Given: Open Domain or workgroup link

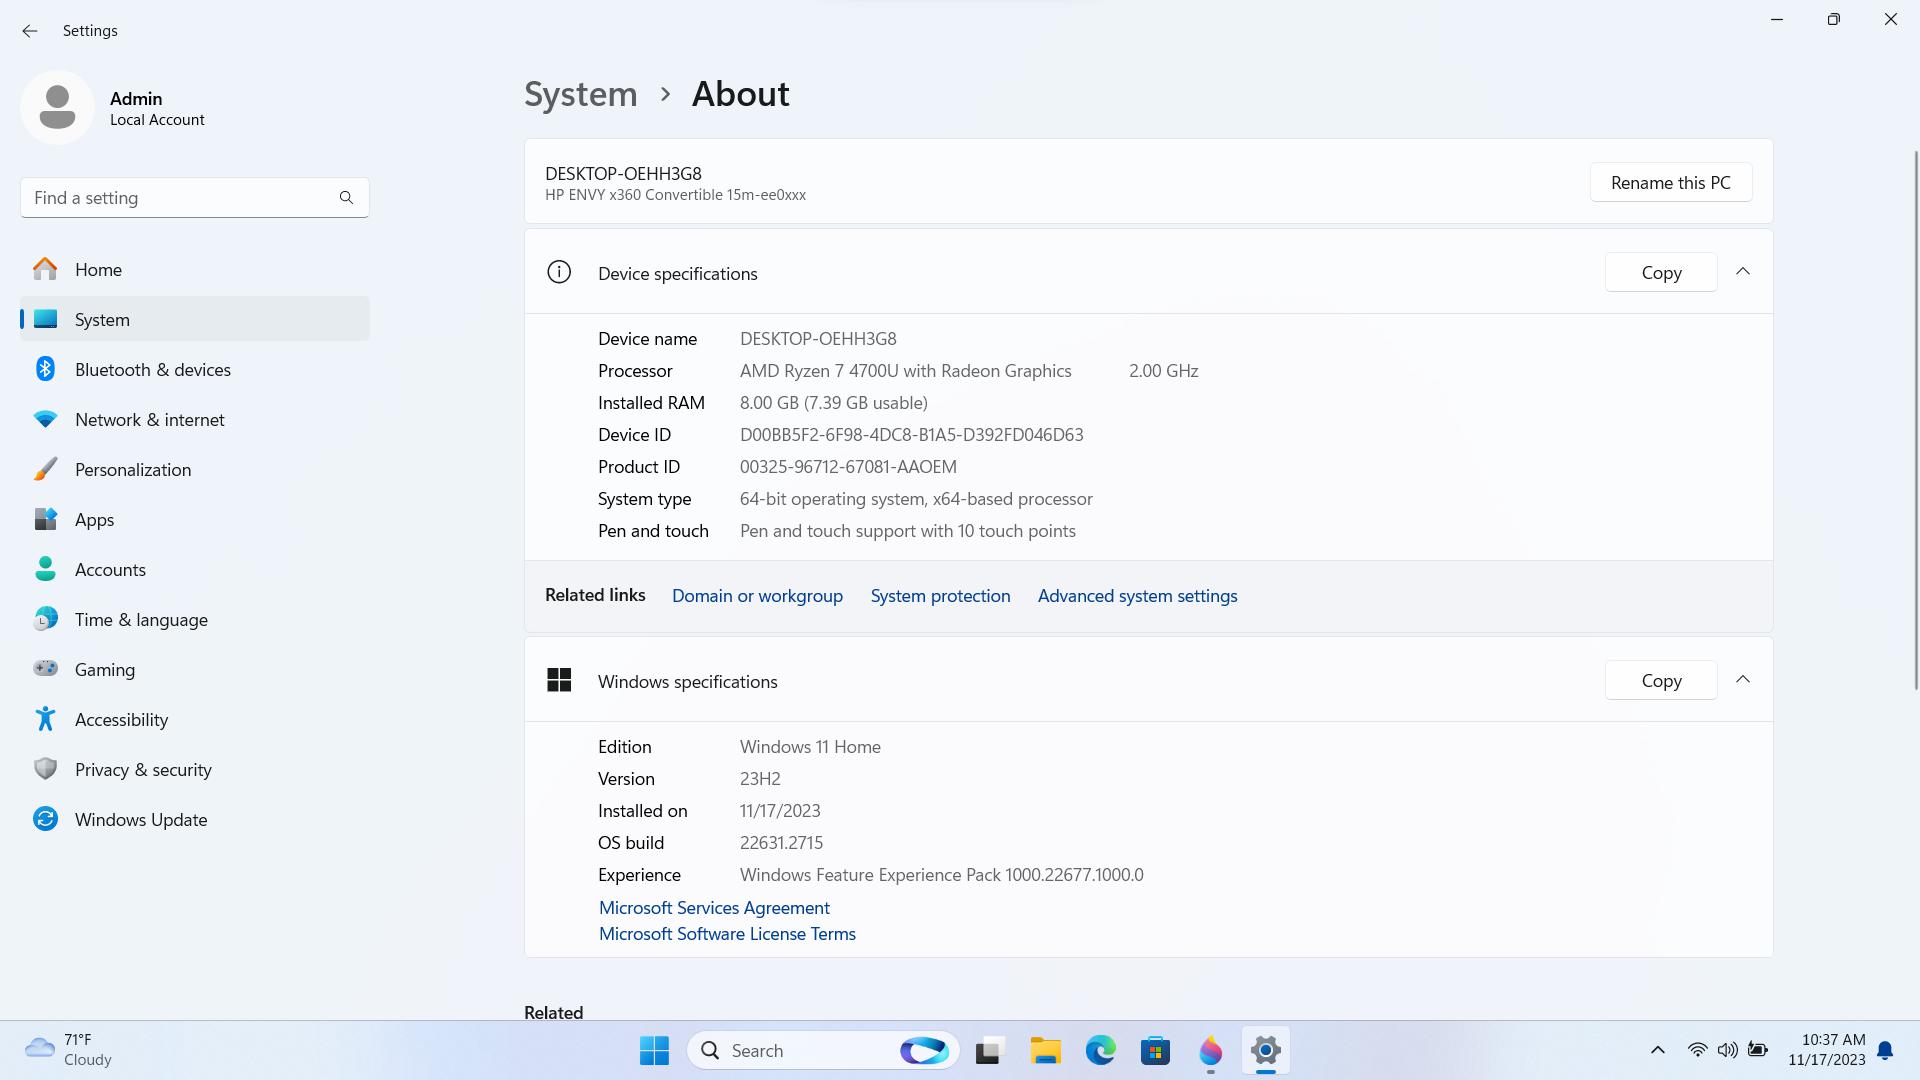Looking at the screenshot, I should (757, 596).
